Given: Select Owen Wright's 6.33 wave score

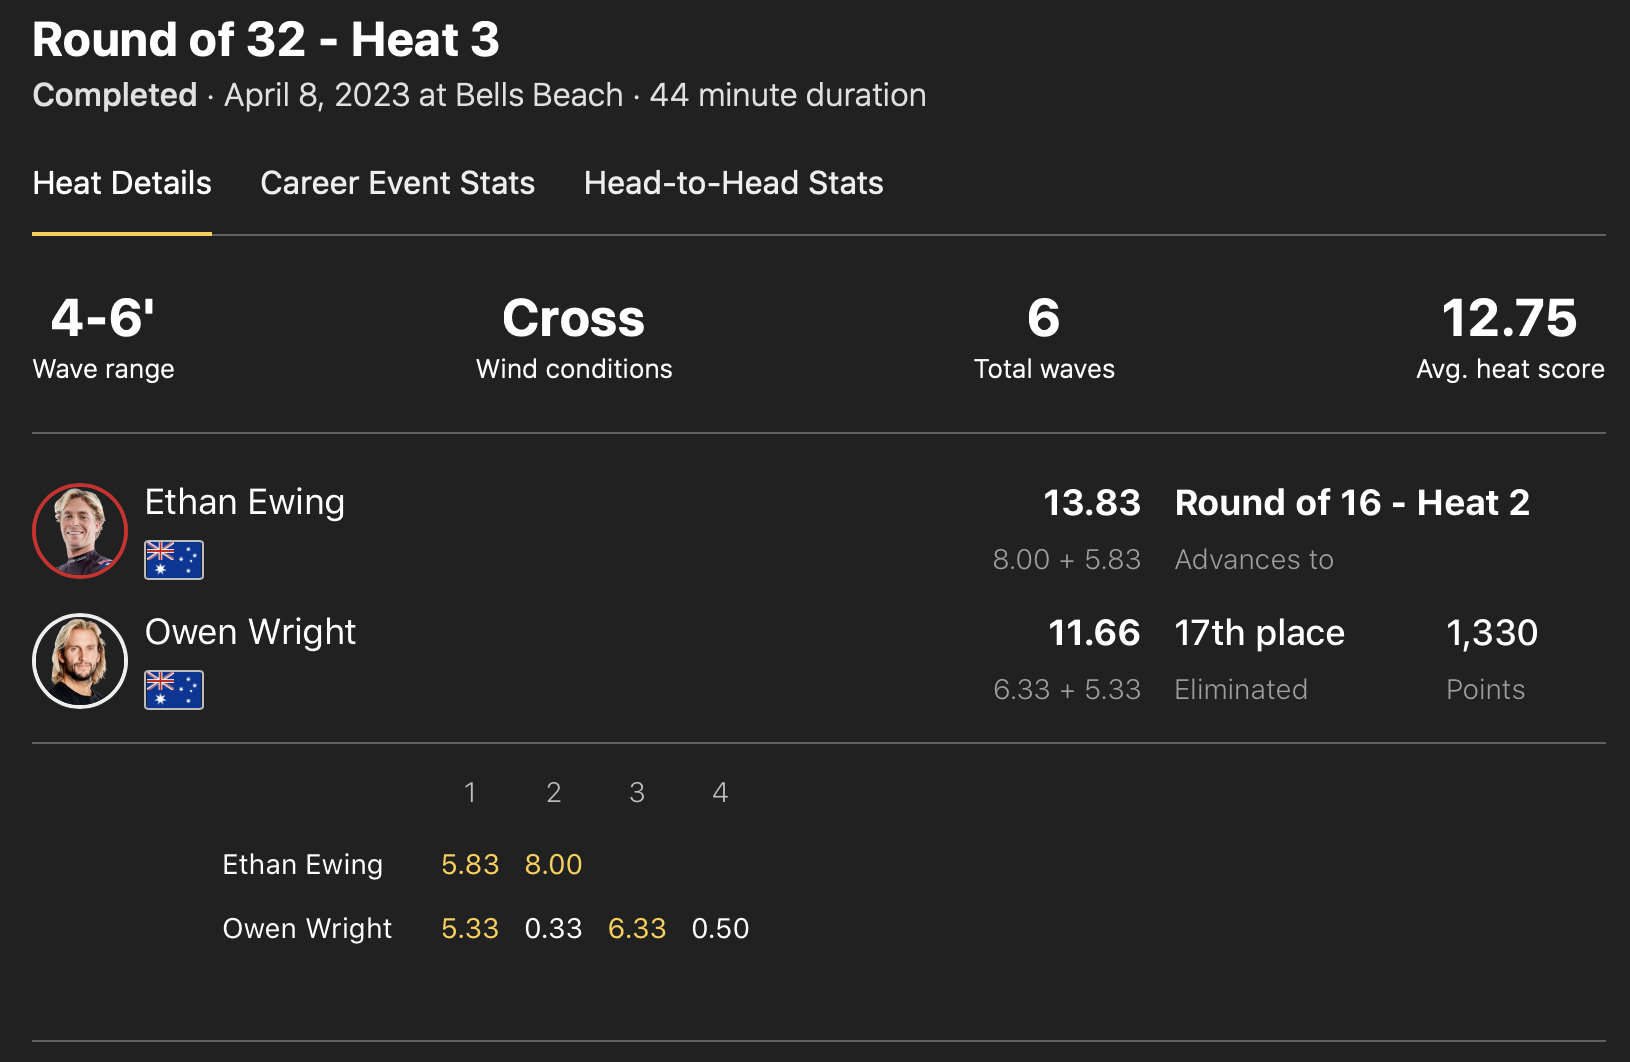Looking at the screenshot, I should click(x=637, y=928).
